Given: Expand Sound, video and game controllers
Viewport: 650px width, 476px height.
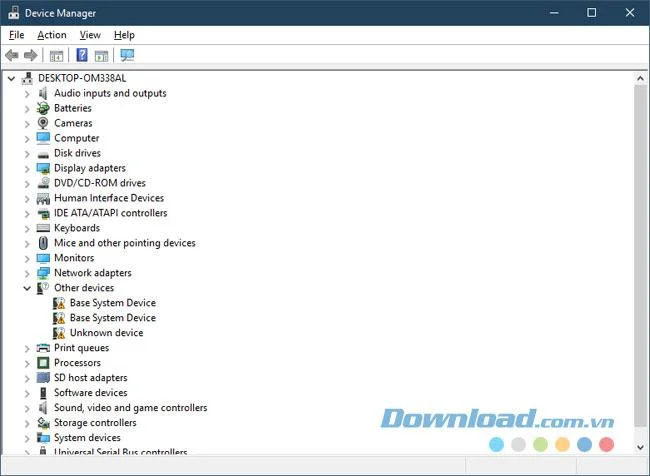Looking at the screenshot, I should tap(27, 408).
